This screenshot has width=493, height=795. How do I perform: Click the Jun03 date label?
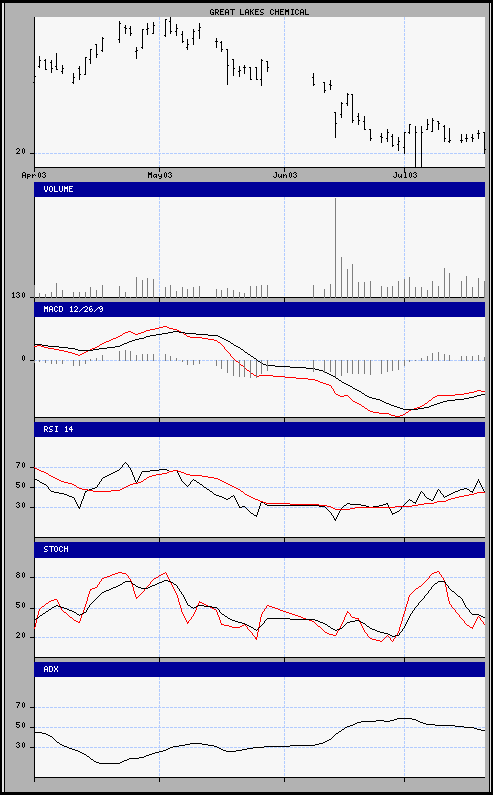pos(285,175)
